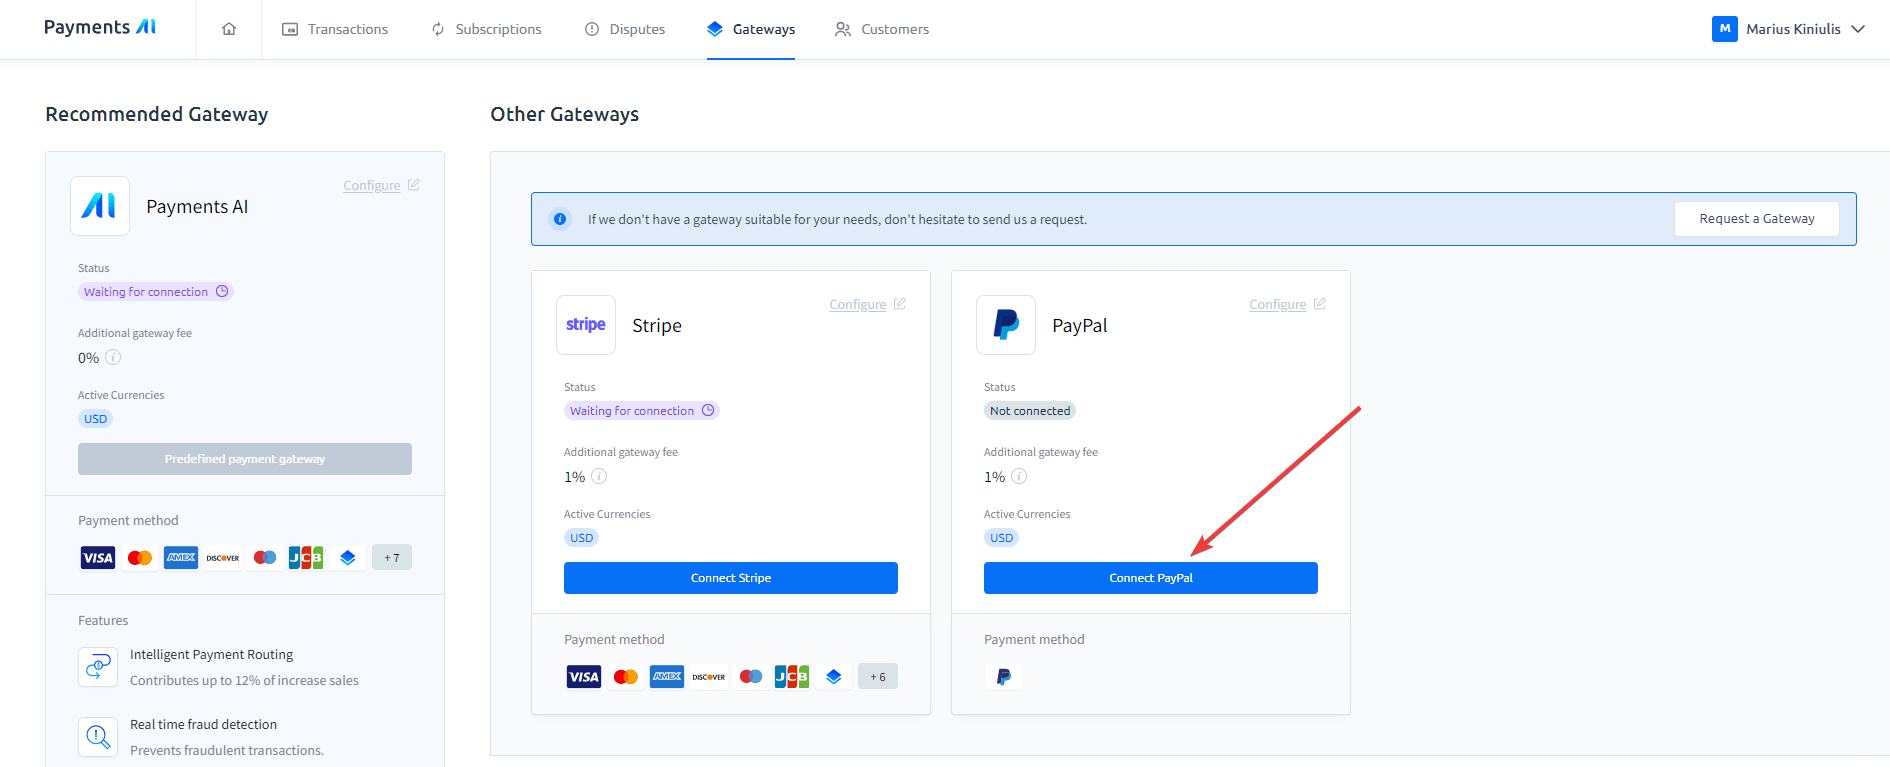Go to the Subscriptions tab

pos(486,29)
